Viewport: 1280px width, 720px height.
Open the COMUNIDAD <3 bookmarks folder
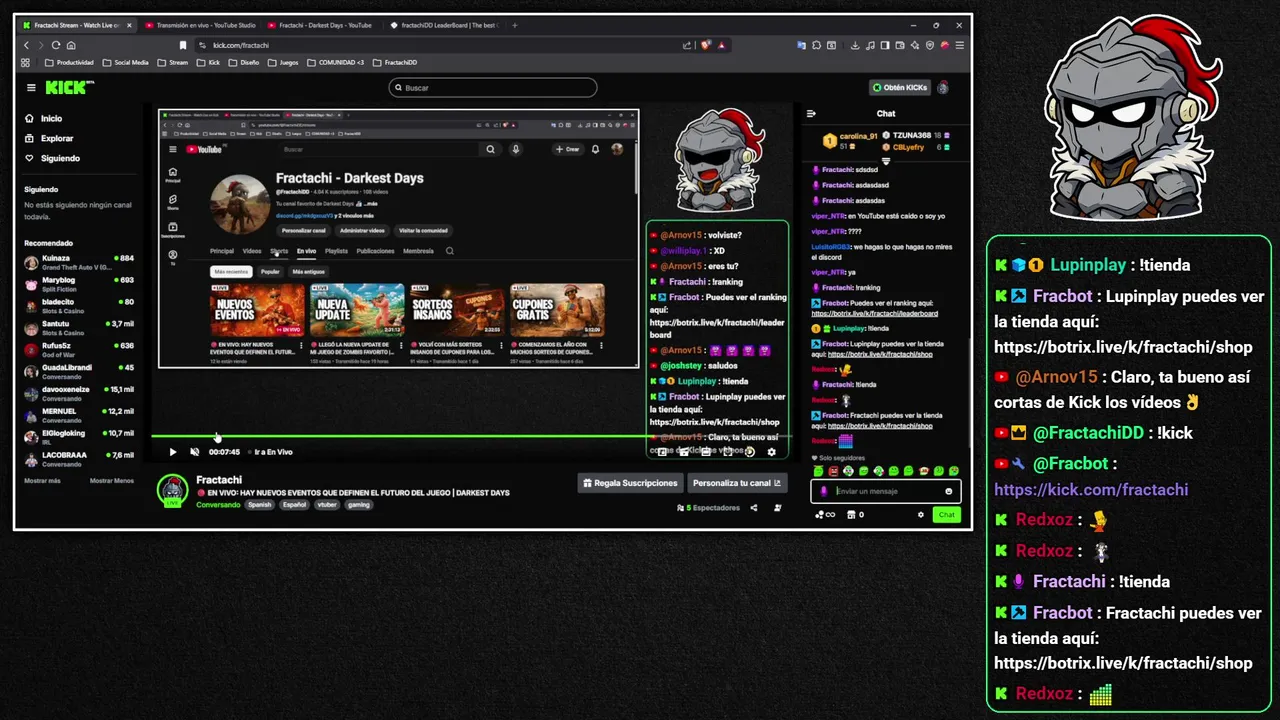[x=335, y=62]
